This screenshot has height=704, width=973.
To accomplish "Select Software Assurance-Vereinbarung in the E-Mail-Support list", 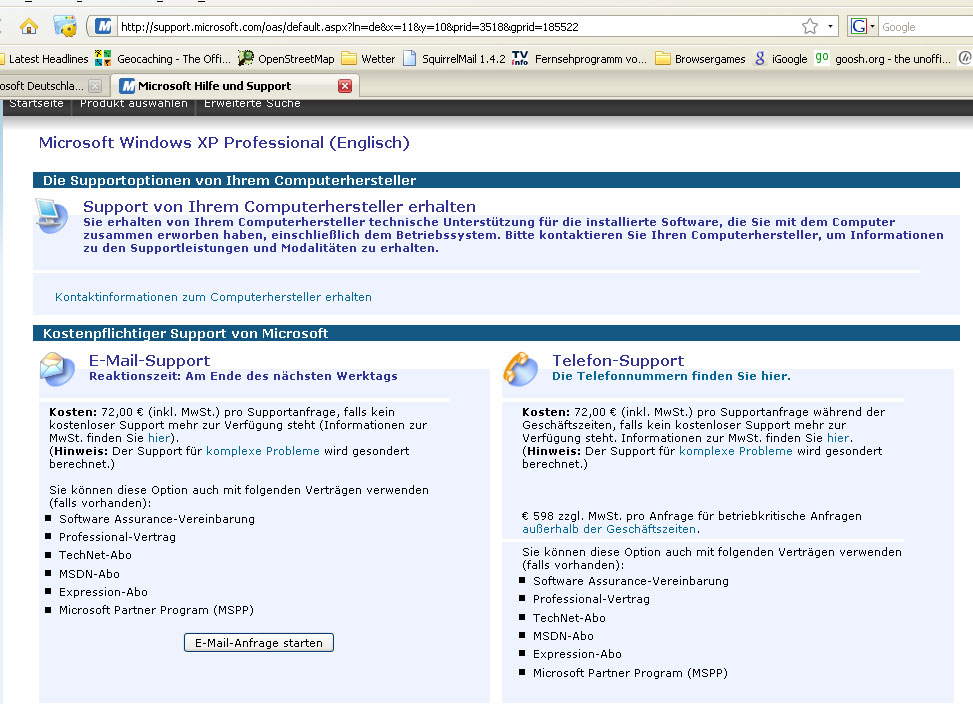I will tap(157, 519).
